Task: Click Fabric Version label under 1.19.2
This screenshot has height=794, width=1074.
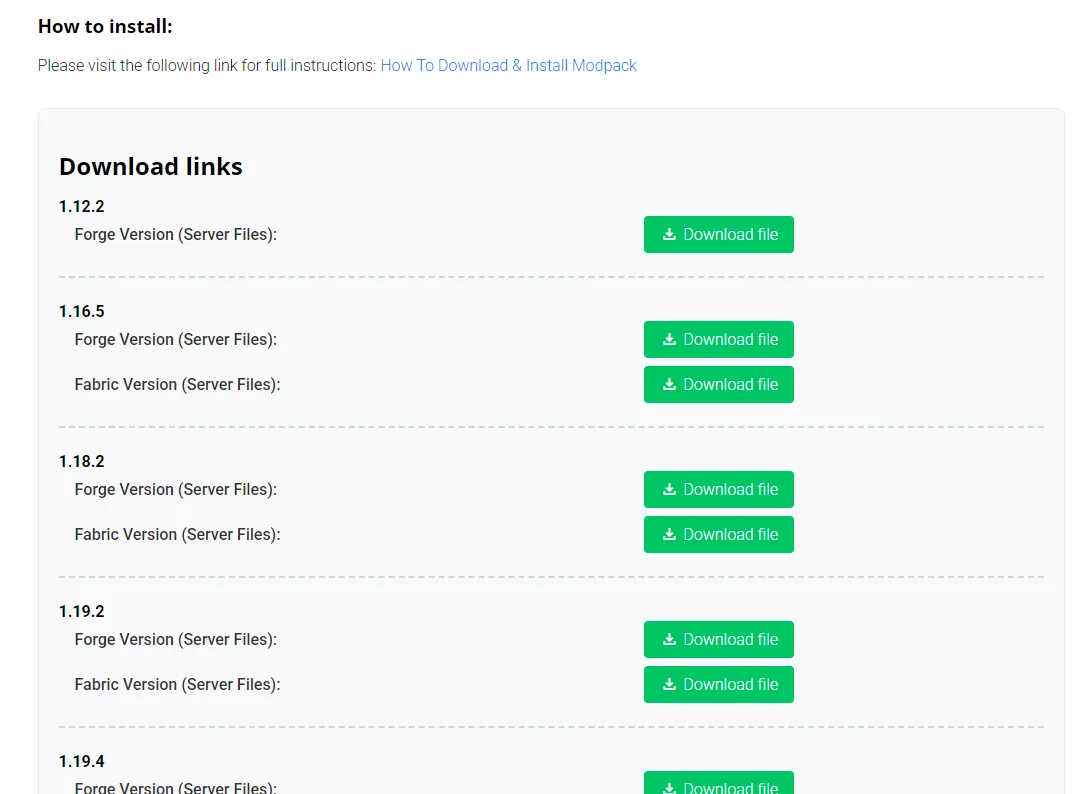Action: click(x=177, y=684)
